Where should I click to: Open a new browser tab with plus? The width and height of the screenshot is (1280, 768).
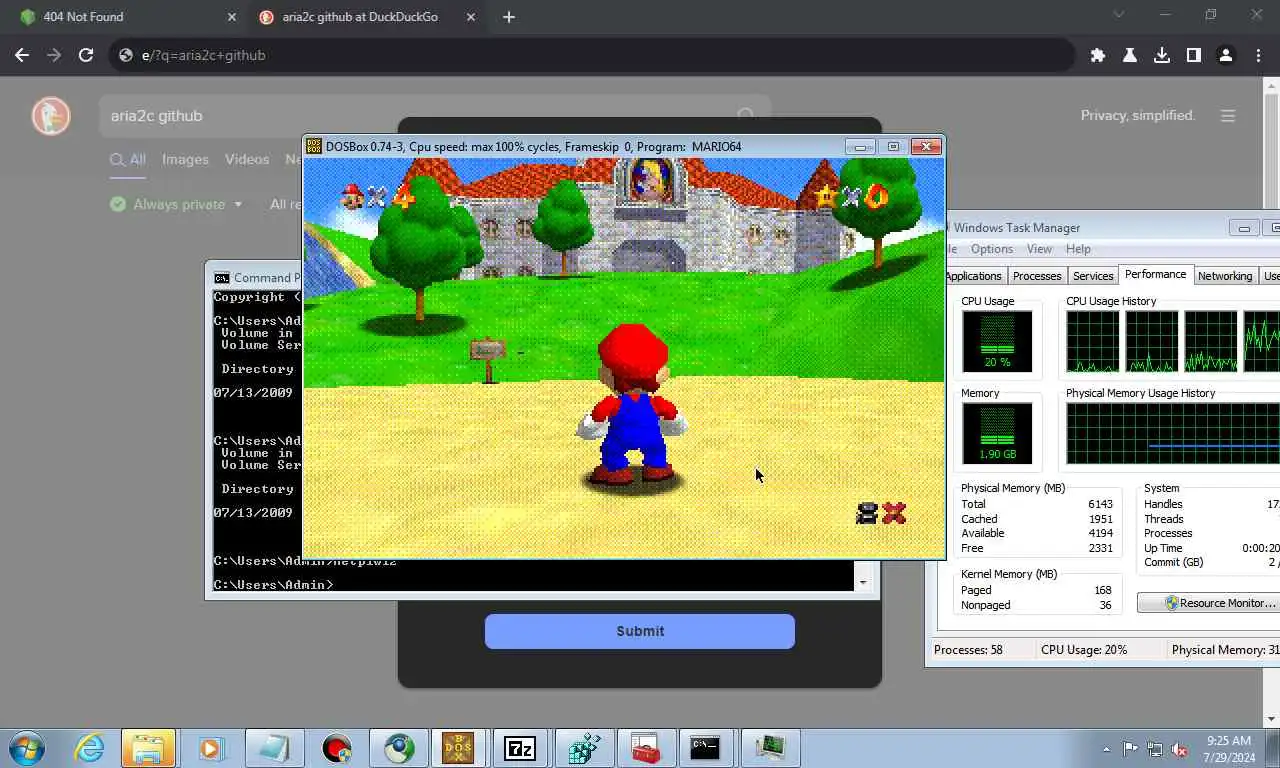[x=509, y=17]
